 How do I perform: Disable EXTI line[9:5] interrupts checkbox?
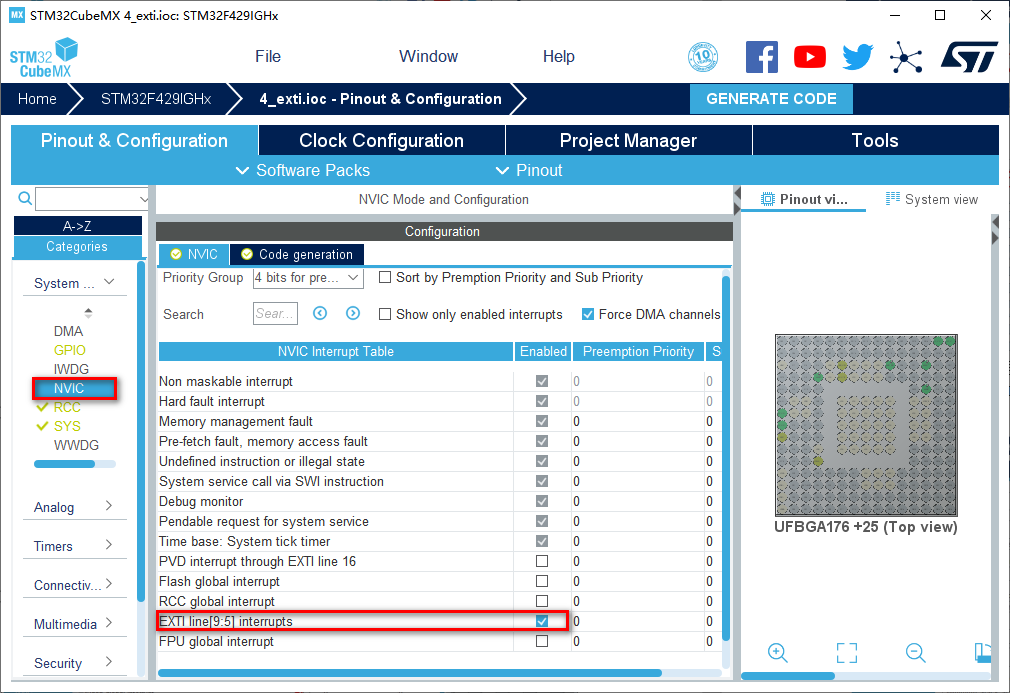542,621
